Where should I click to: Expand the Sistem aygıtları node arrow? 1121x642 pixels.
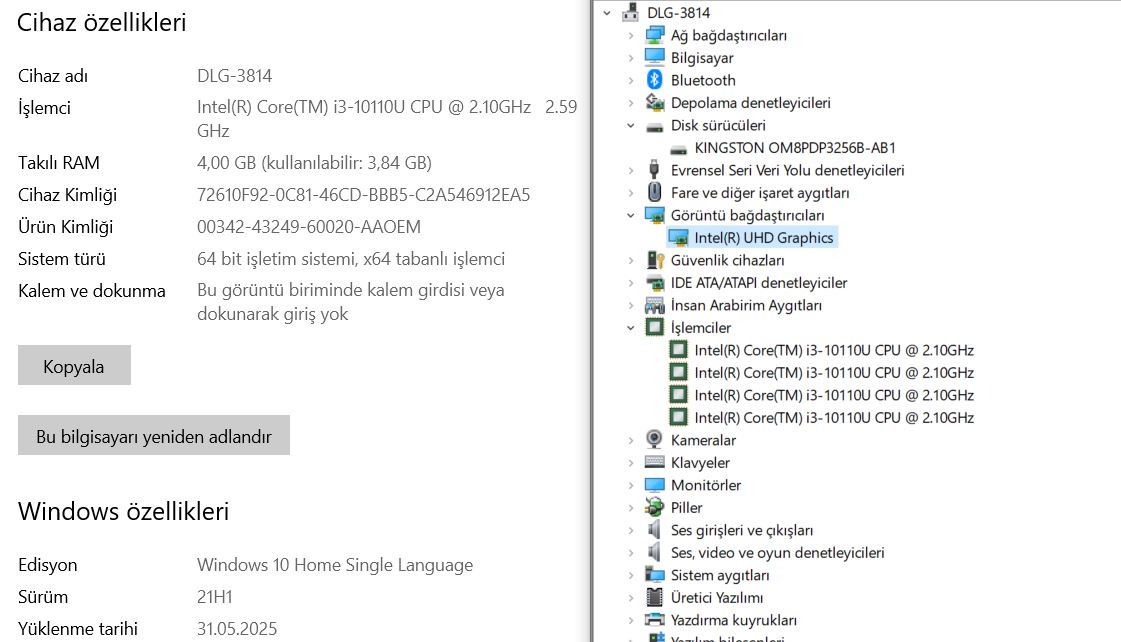631,575
